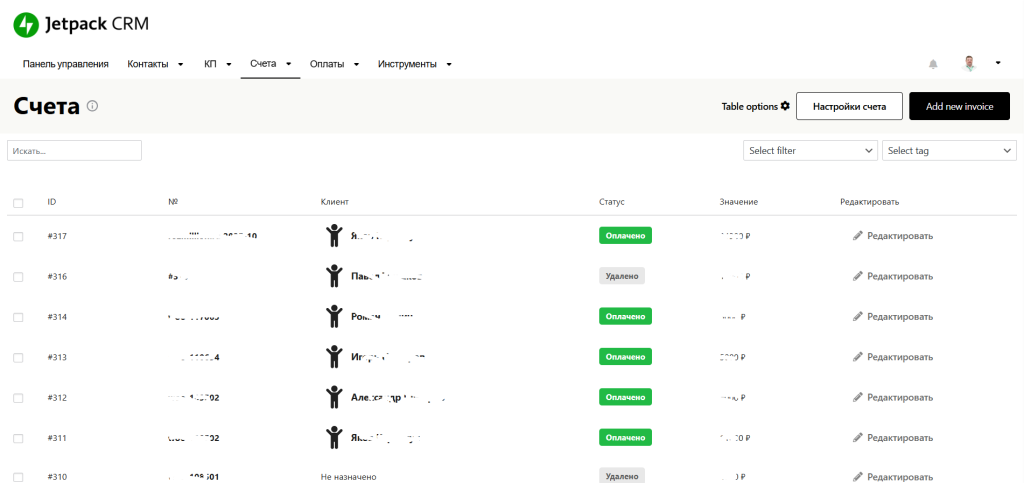Click the pencil icon for invoice #316

(x=858, y=276)
